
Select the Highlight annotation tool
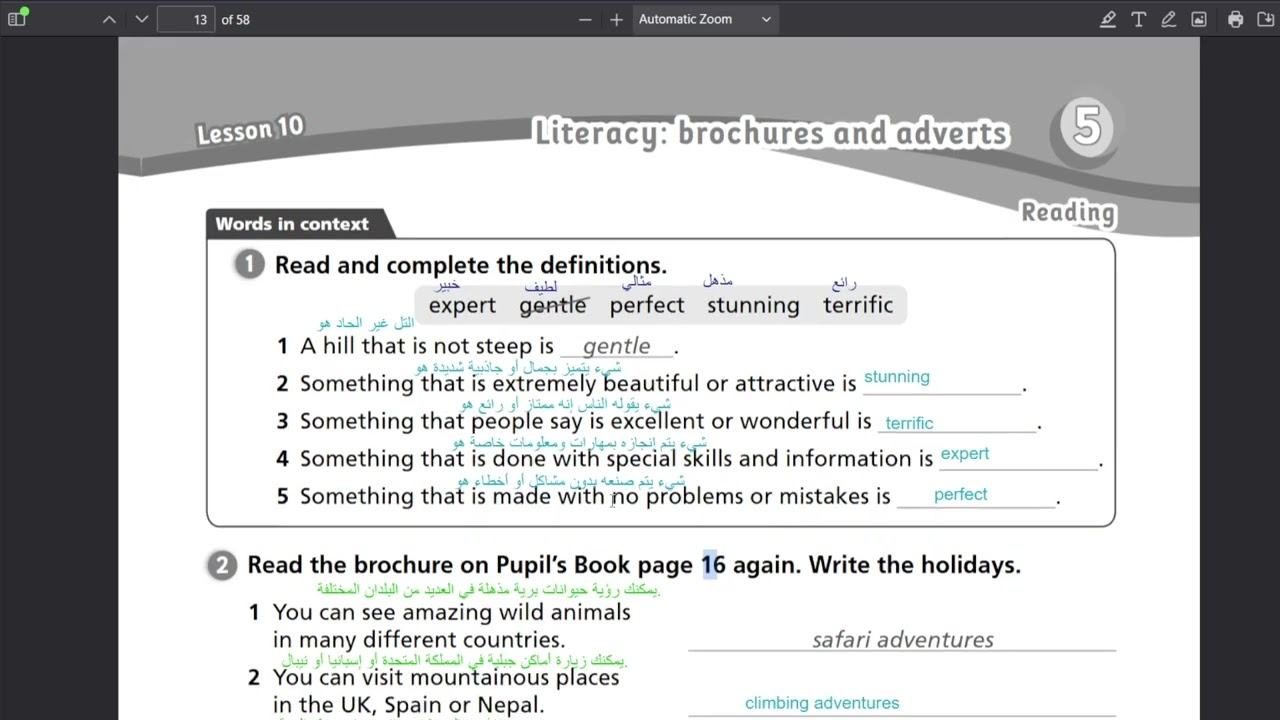tap(1108, 19)
